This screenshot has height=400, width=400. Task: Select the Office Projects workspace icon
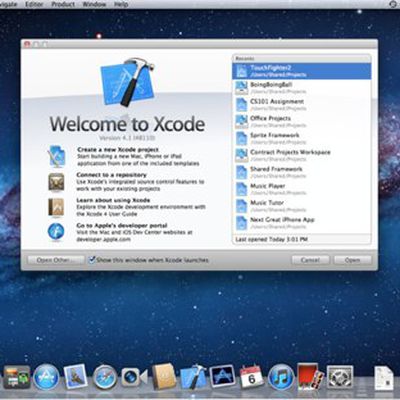point(241,122)
